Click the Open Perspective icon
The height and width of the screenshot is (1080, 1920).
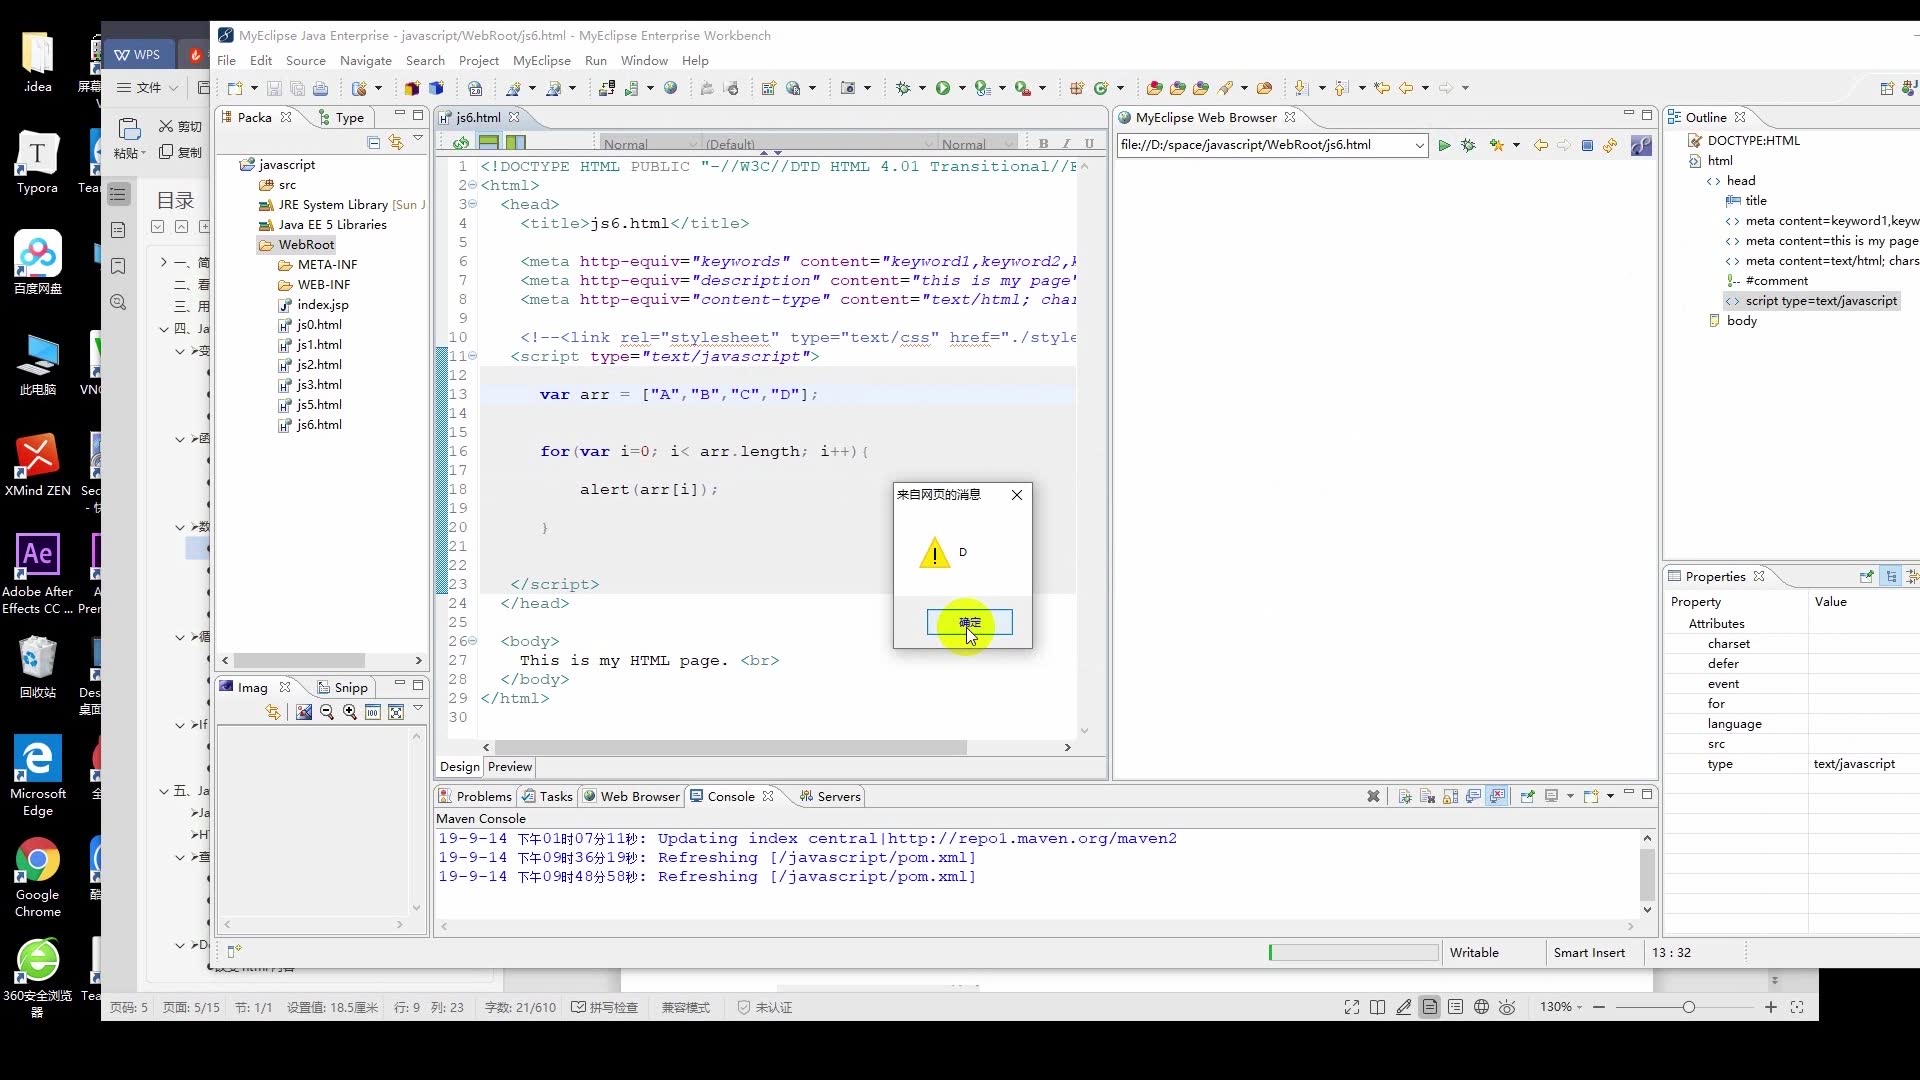pos(1887,88)
